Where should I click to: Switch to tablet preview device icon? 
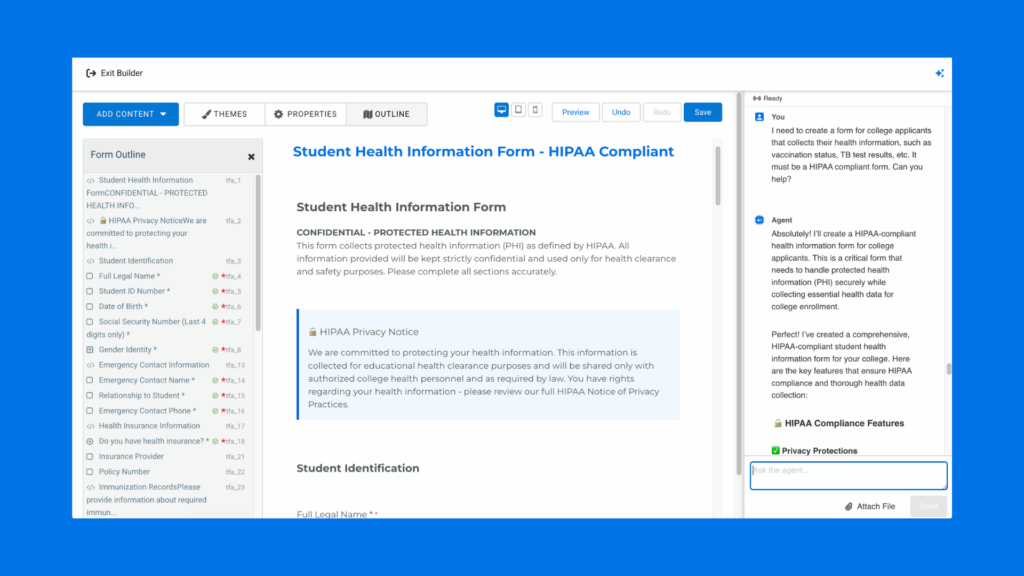(x=518, y=110)
